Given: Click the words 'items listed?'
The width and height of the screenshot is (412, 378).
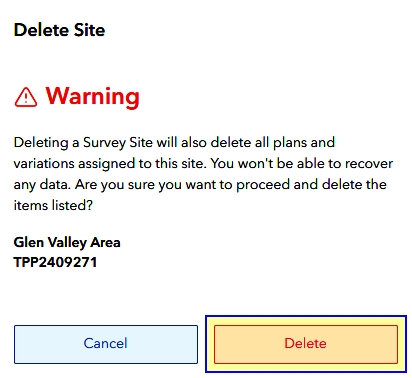Looking at the screenshot, I should click(x=53, y=205).
